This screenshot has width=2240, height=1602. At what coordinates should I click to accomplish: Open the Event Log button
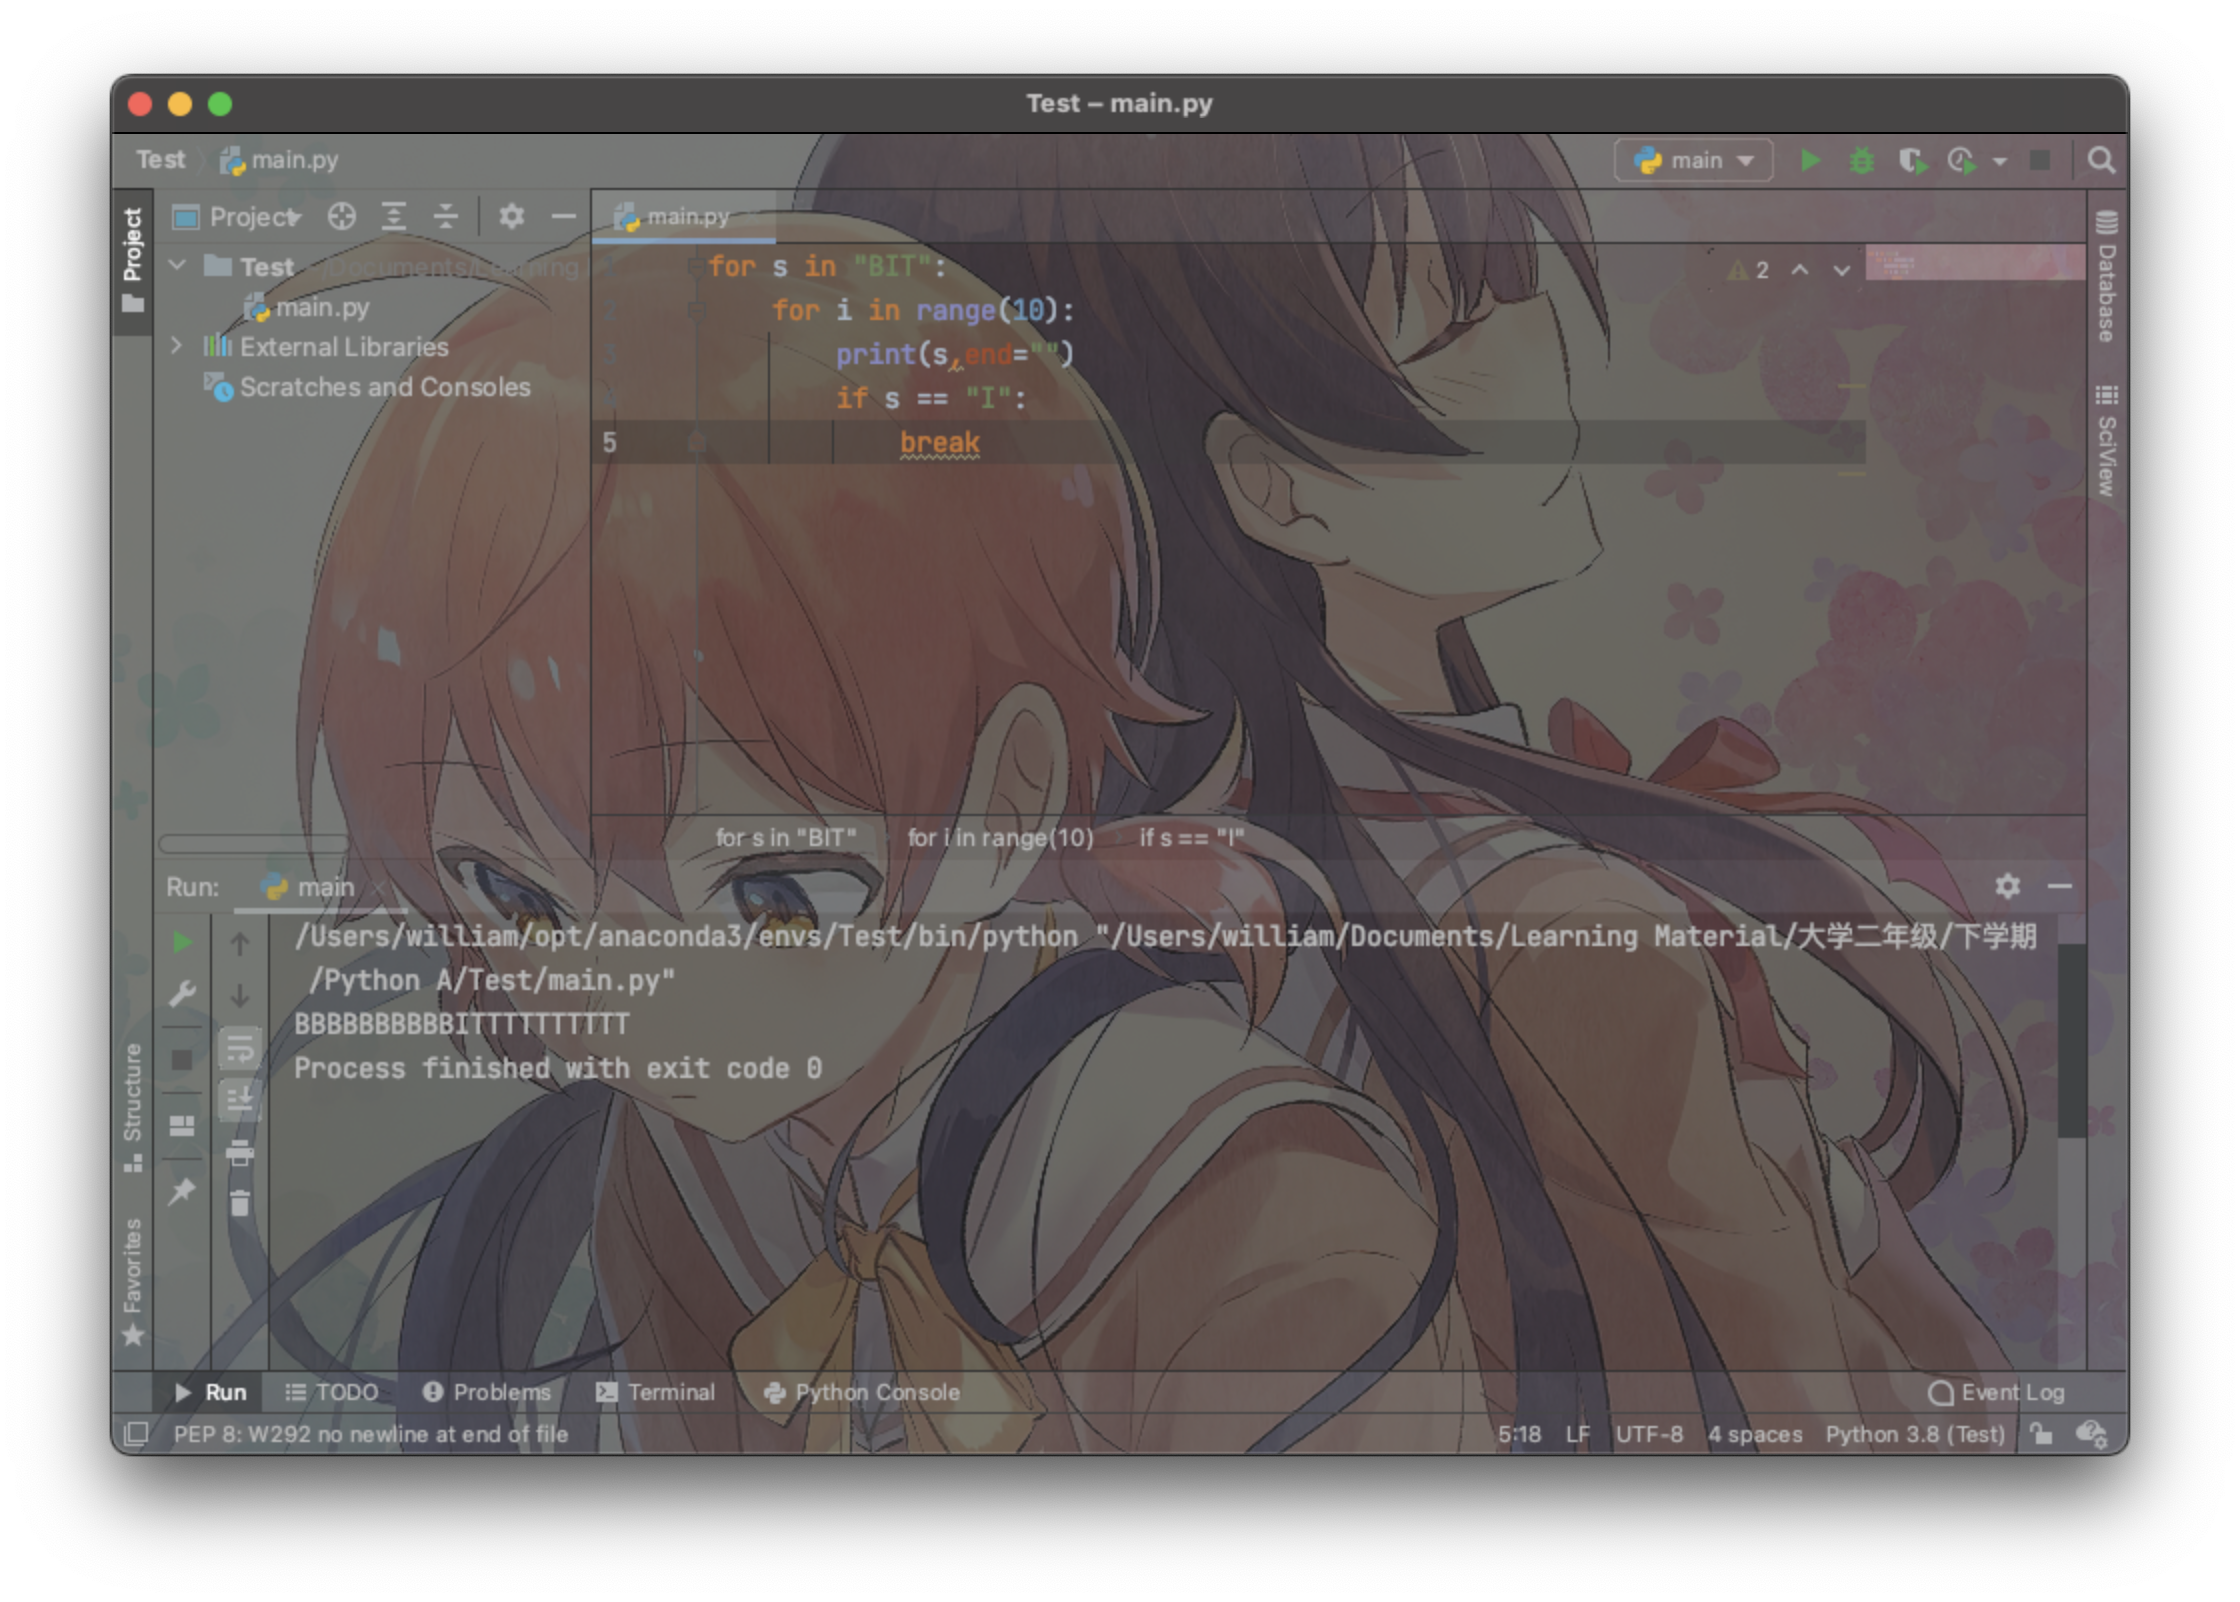pos(1996,1392)
